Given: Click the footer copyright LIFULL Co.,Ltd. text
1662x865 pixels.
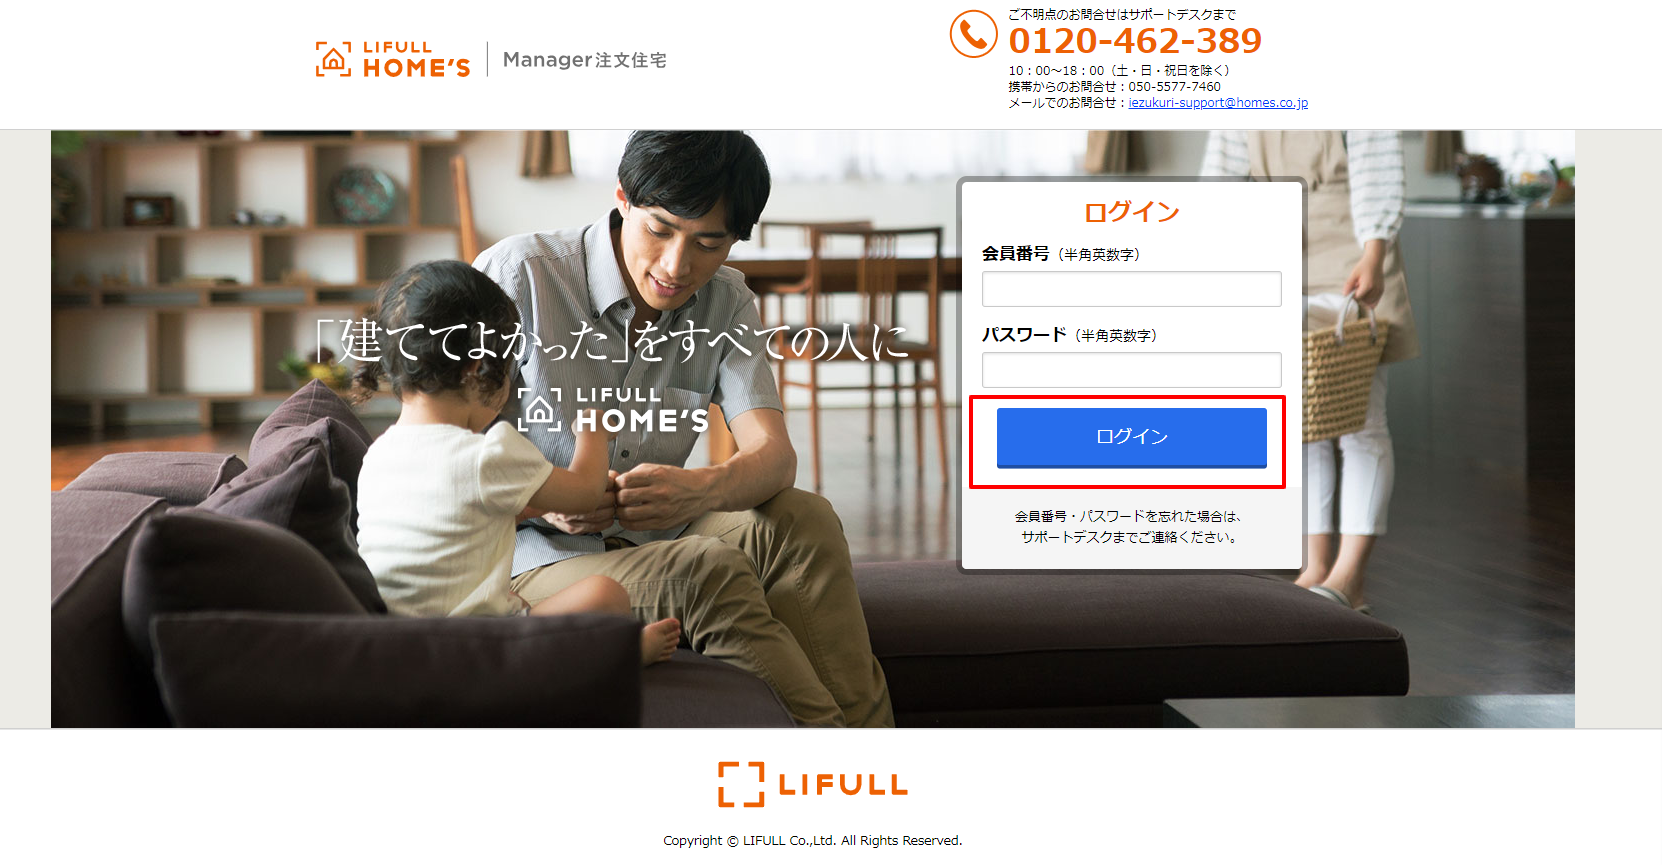Looking at the screenshot, I should tap(813, 841).
